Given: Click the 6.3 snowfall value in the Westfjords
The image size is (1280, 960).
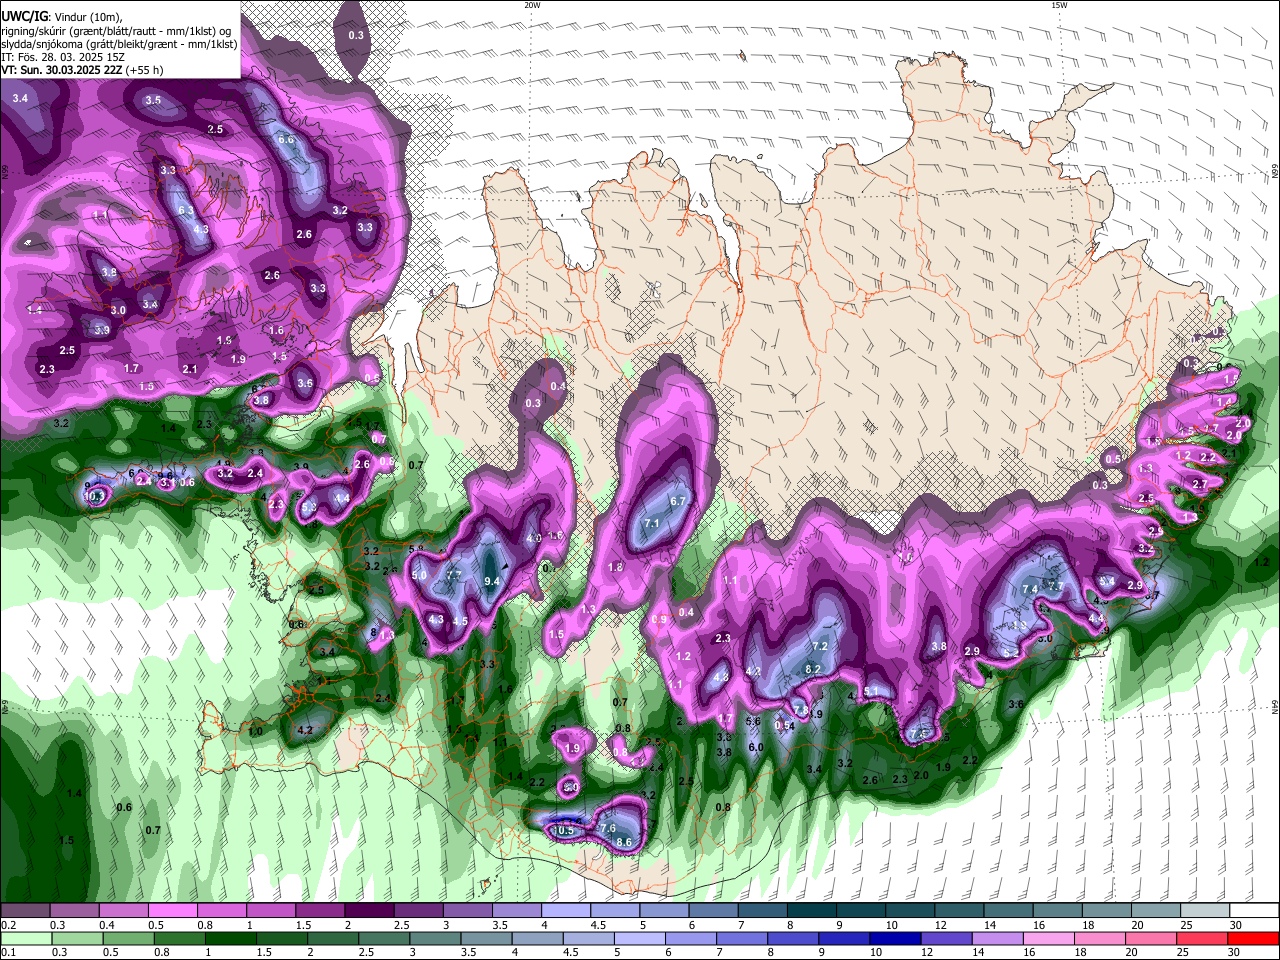Looking at the screenshot, I should pos(186,211).
